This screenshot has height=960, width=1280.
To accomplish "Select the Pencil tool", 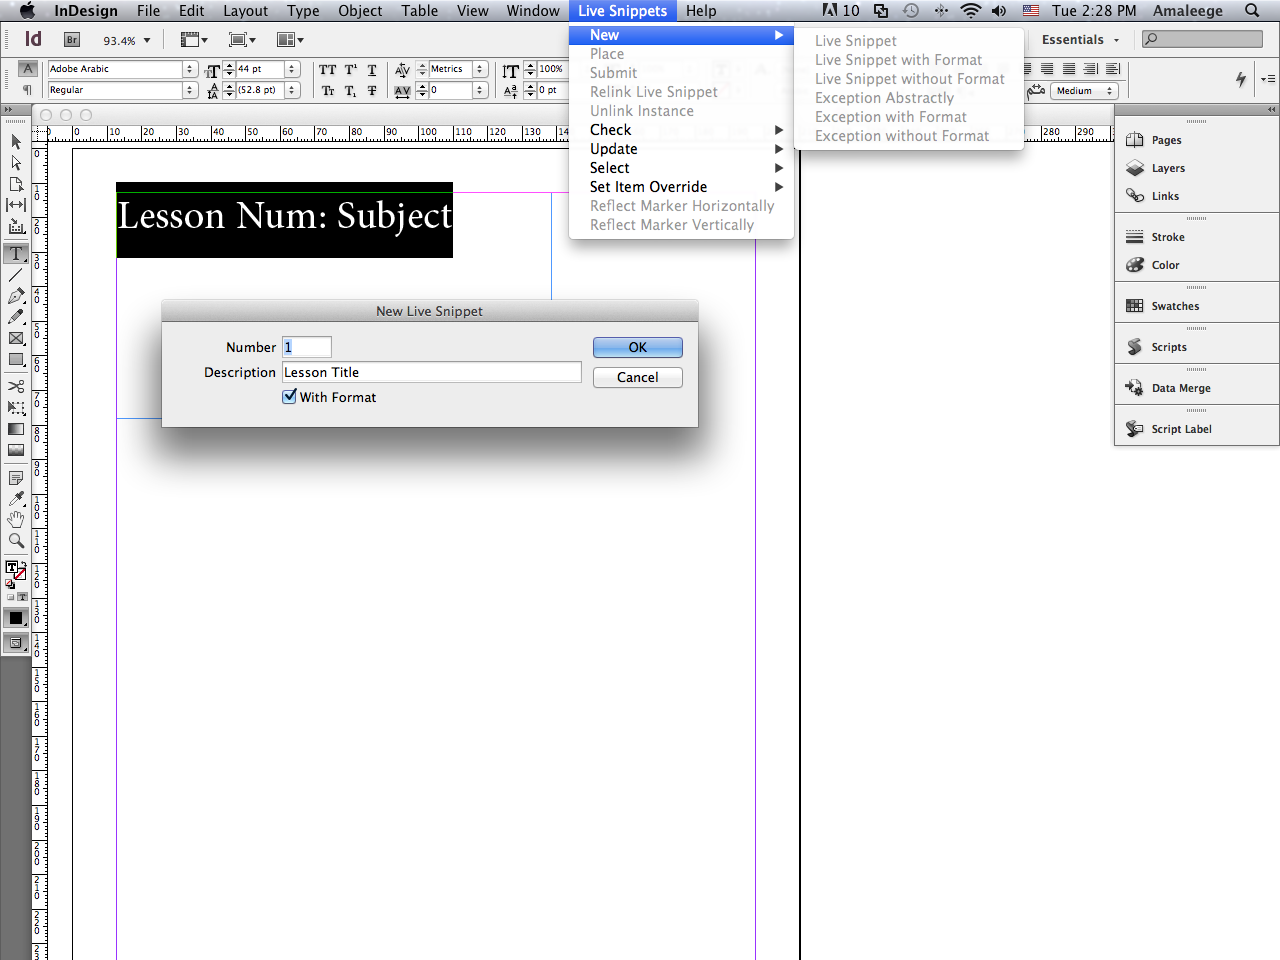I will point(16,317).
